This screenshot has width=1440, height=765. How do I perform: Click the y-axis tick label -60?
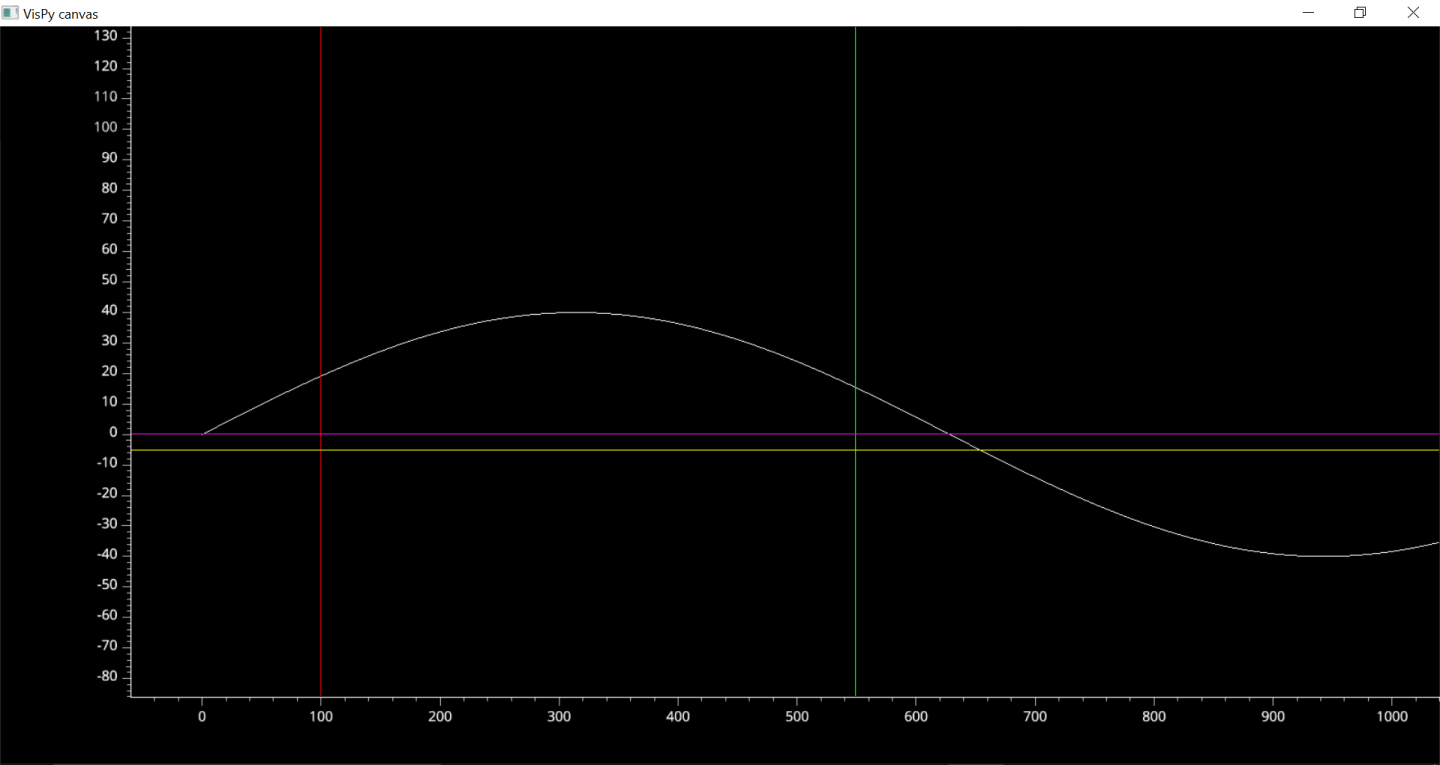(x=107, y=615)
